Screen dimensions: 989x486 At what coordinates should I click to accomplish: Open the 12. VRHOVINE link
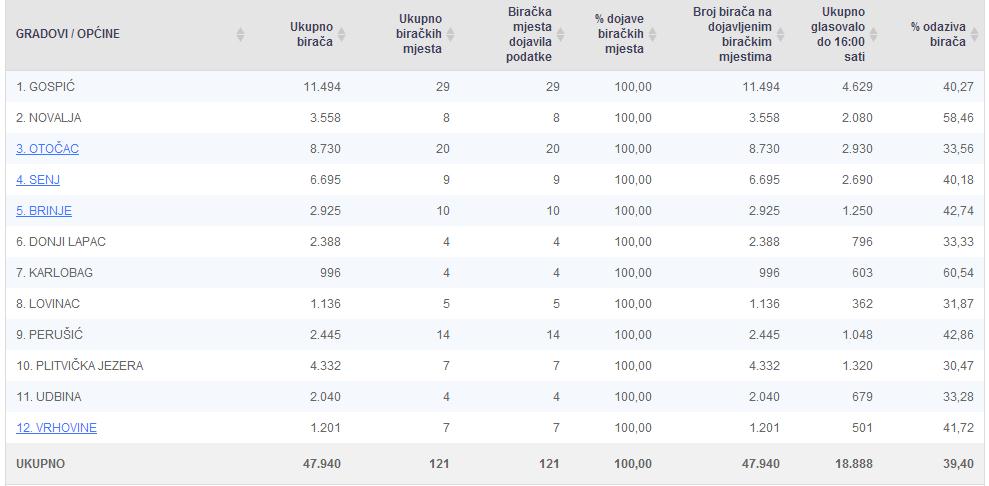(56, 428)
